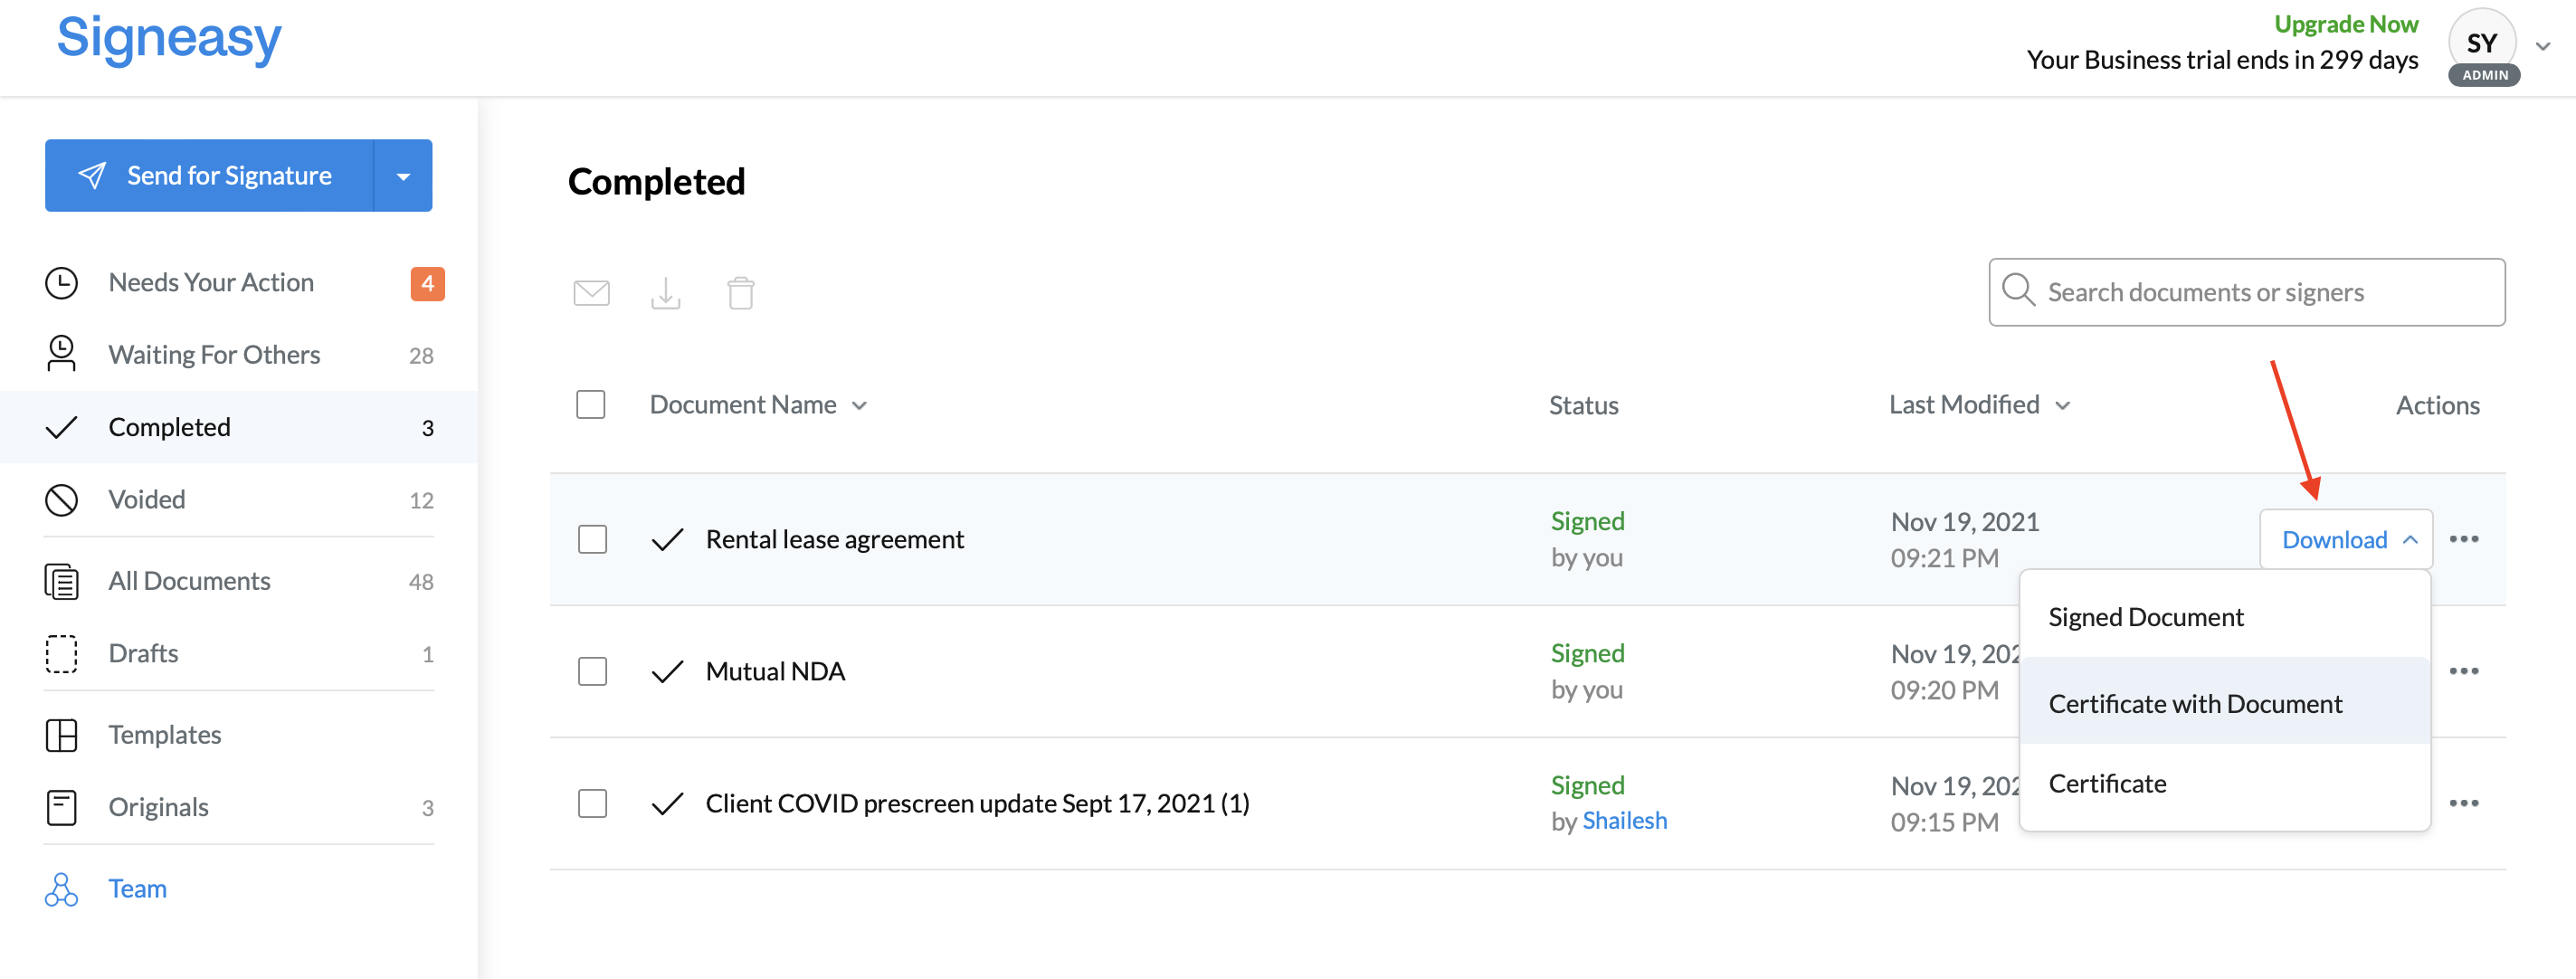Viewport: 2576px width, 979px height.
Task: Expand the Send for Signature dropdown arrow
Action: pos(403,176)
